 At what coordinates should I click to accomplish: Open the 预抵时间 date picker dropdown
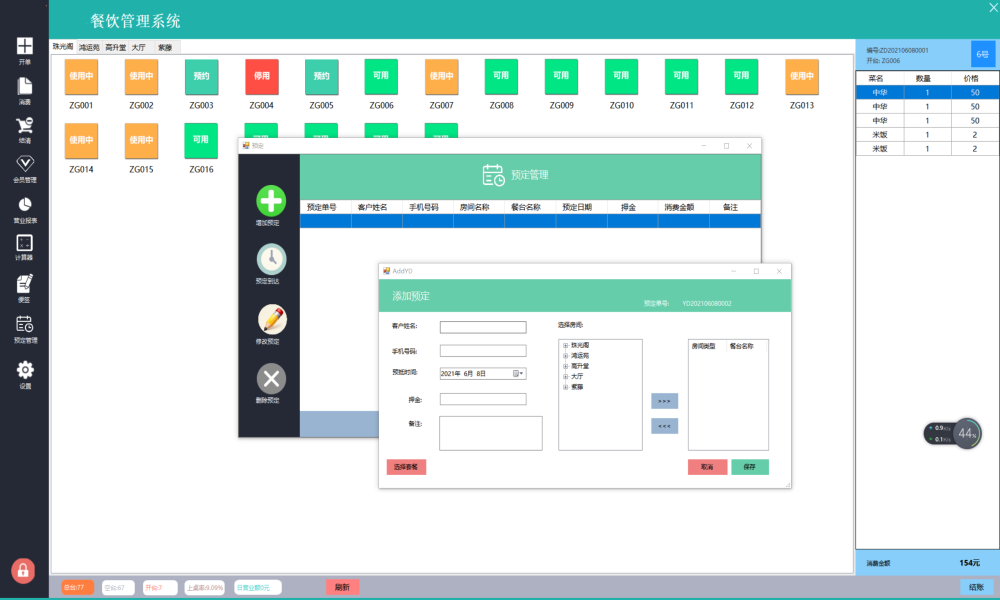point(518,374)
